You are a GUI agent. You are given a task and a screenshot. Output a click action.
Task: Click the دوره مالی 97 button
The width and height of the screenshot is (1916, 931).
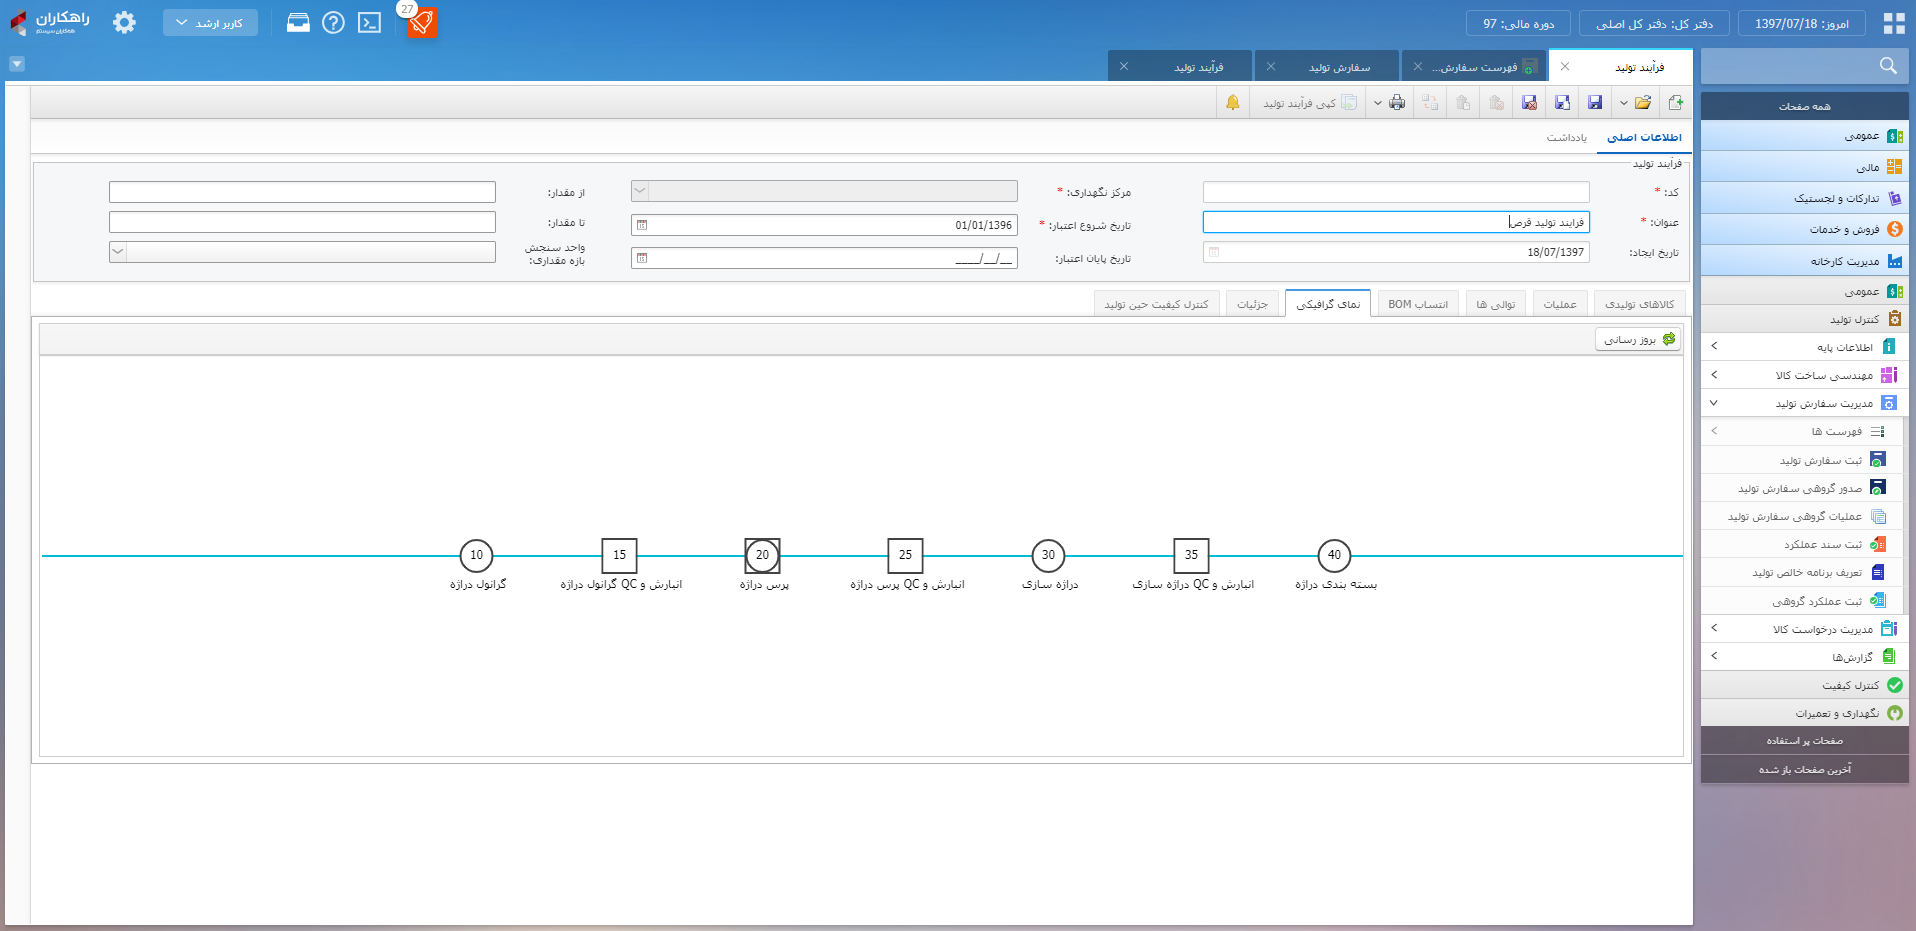tap(1518, 23)
